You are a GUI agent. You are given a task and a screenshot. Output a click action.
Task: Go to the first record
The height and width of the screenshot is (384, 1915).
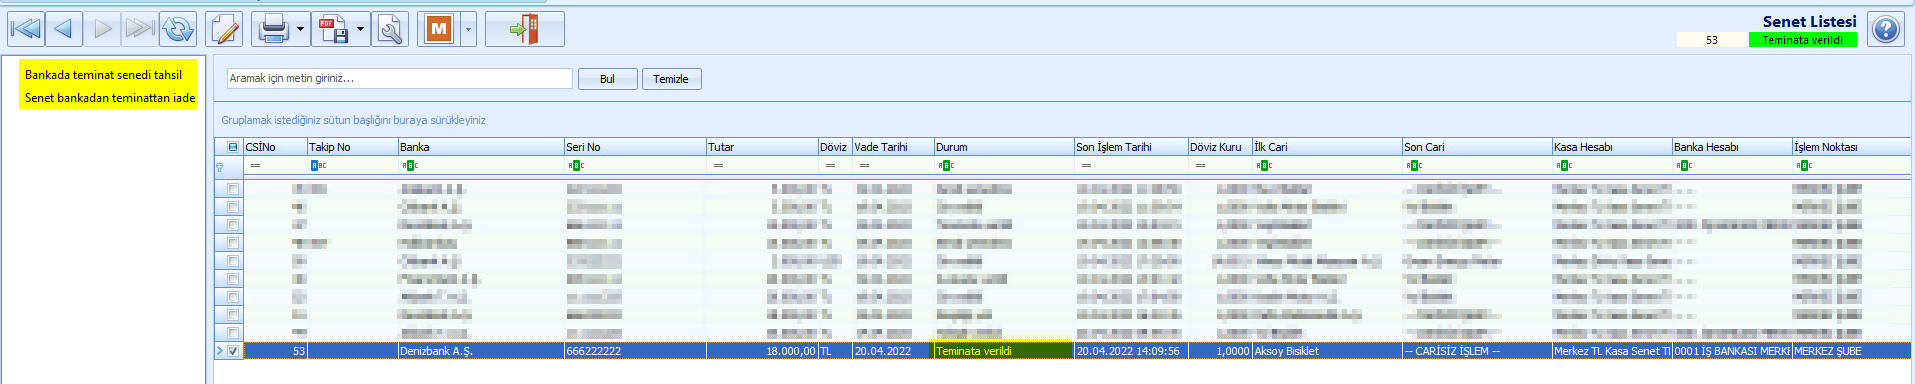[x=26, y=29]
